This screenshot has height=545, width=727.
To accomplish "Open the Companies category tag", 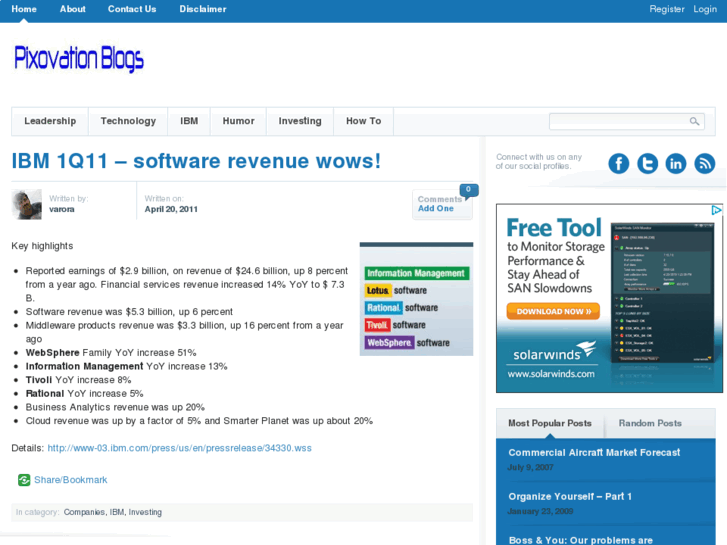I will 84,512.
